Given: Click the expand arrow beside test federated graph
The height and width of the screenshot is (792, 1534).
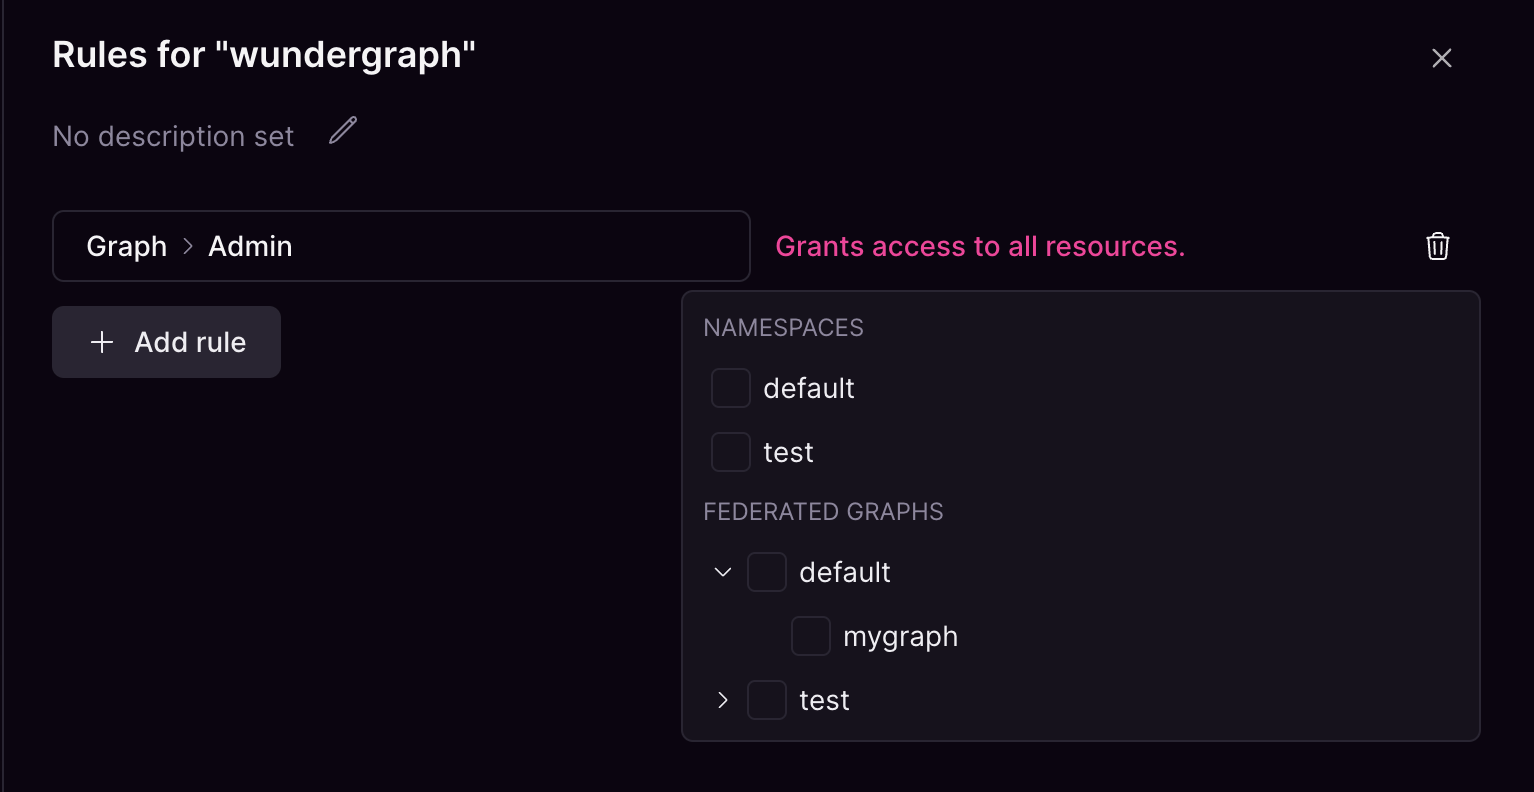Looking at the screenshot, I should coord(722,700).
